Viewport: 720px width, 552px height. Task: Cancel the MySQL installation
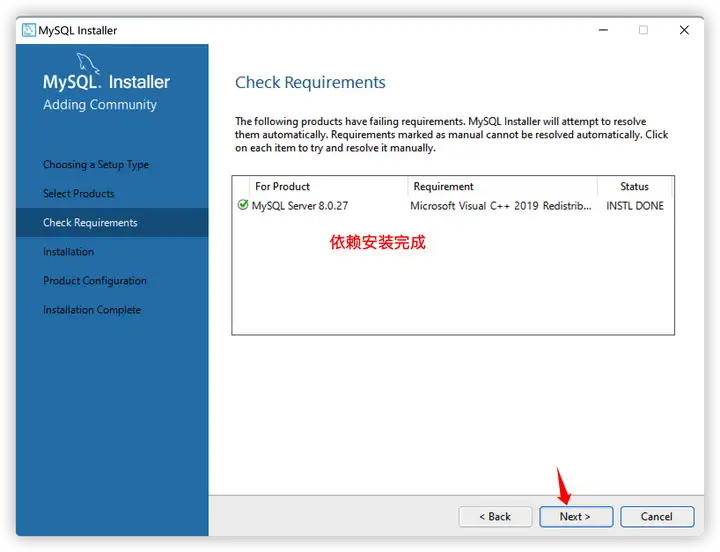[657, 517]
